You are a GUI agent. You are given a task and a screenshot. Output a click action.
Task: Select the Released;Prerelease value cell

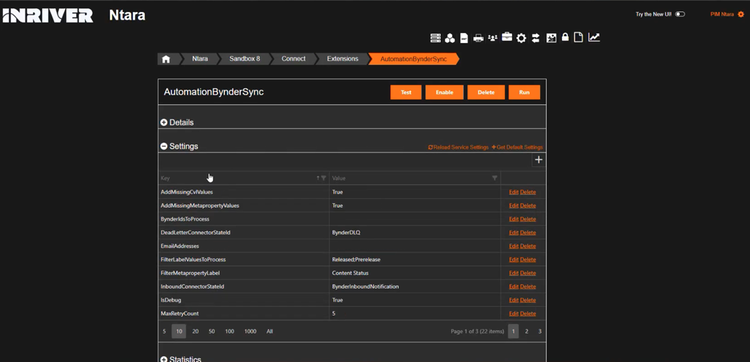tap(415, 260)
